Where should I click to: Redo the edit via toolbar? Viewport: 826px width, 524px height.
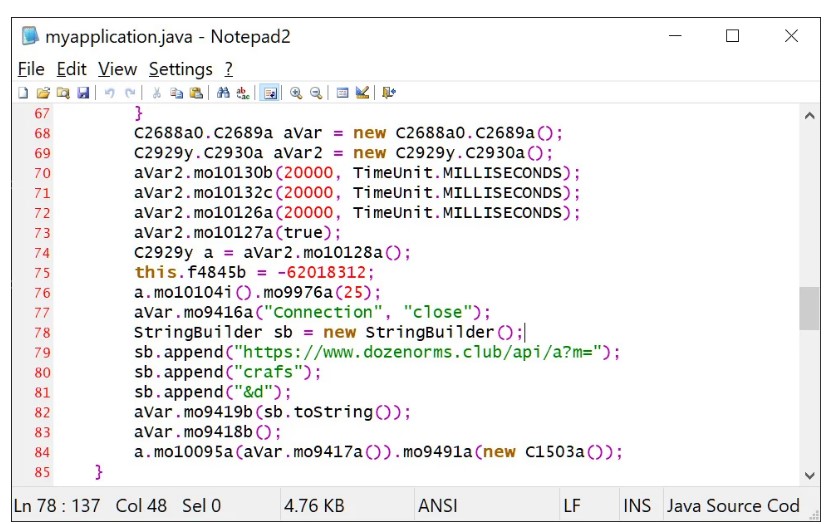tap(130, 93)
